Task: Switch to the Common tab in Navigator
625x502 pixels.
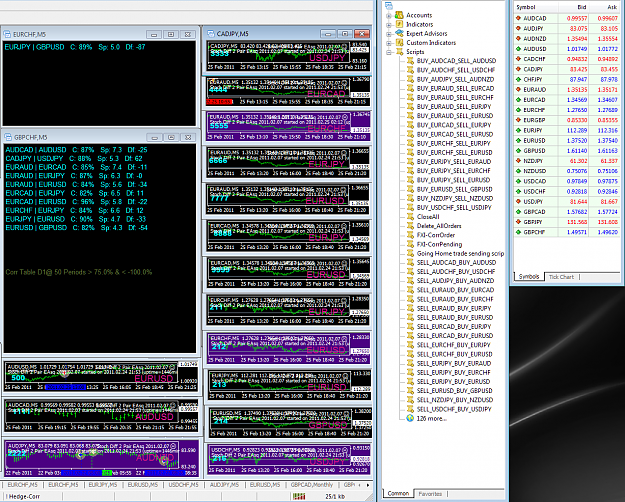Action: click(x=398, y=493)
